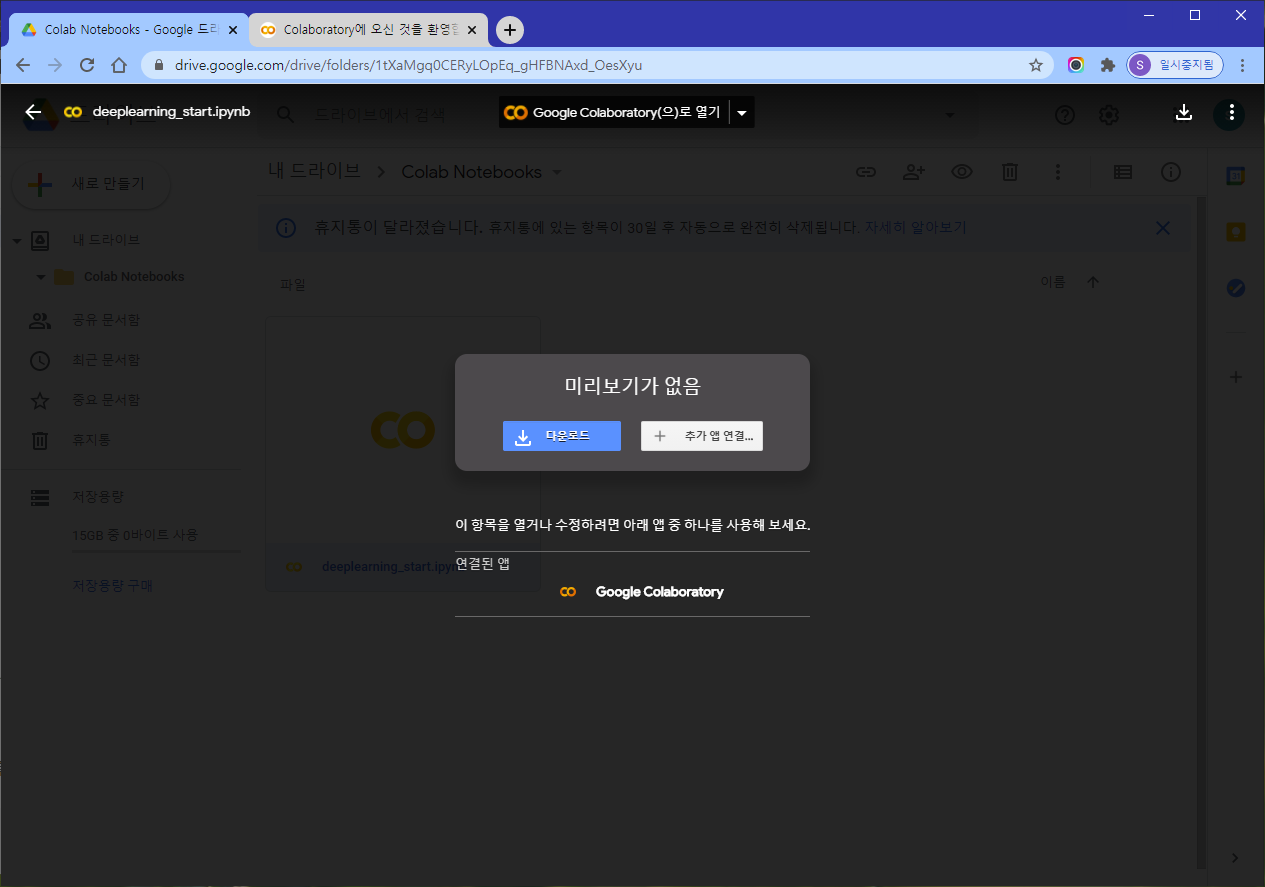Open the Extensions puzzle piece icon
Viewport: 1265px width, 887px height.
point(1107,65)
